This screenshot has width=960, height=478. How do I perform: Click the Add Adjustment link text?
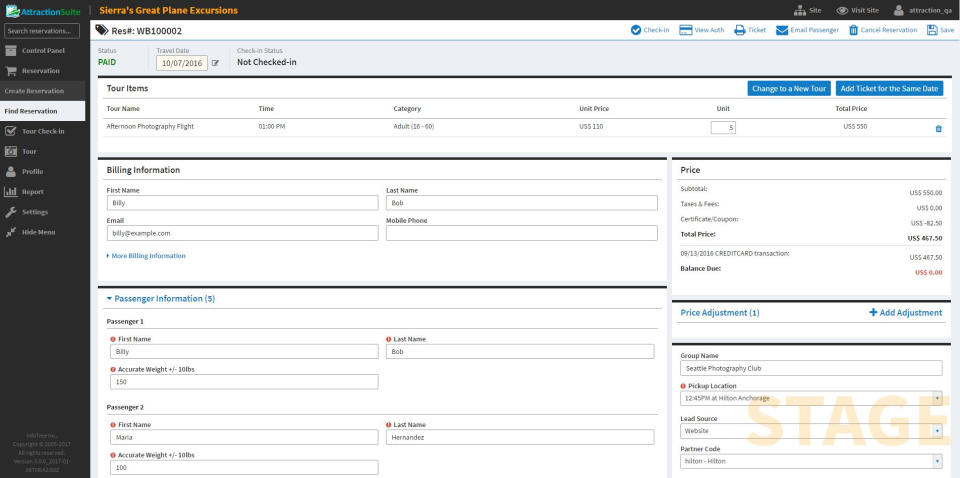click(911, 313)
